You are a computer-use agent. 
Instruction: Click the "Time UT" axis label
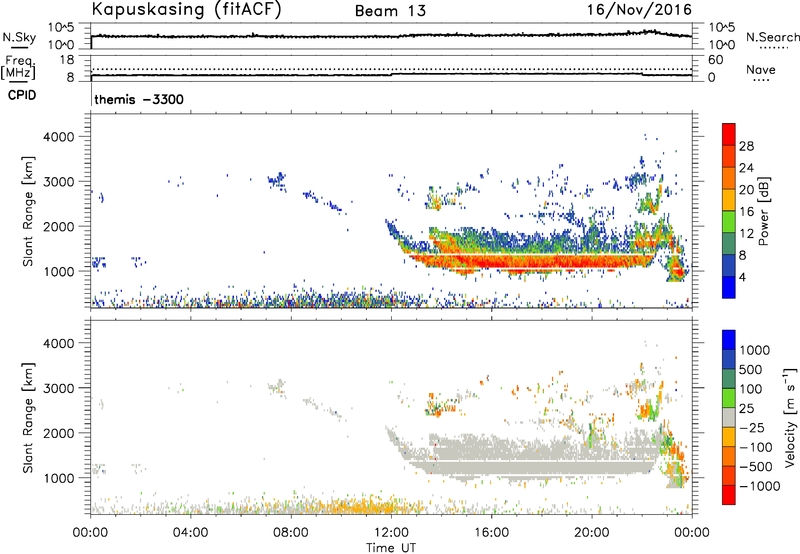click(391, 548)
